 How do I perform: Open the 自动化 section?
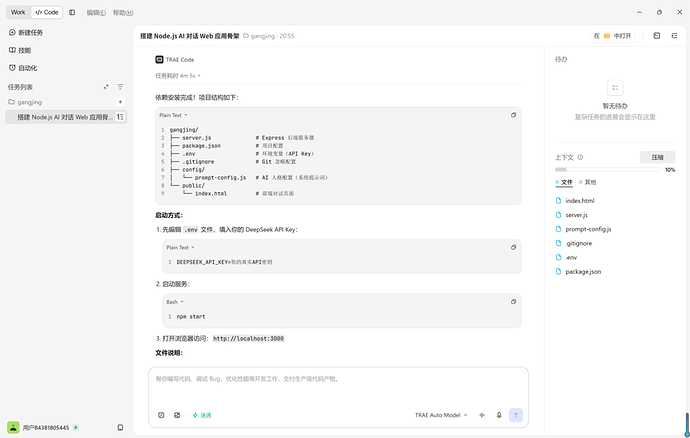(x=23, y=68)
